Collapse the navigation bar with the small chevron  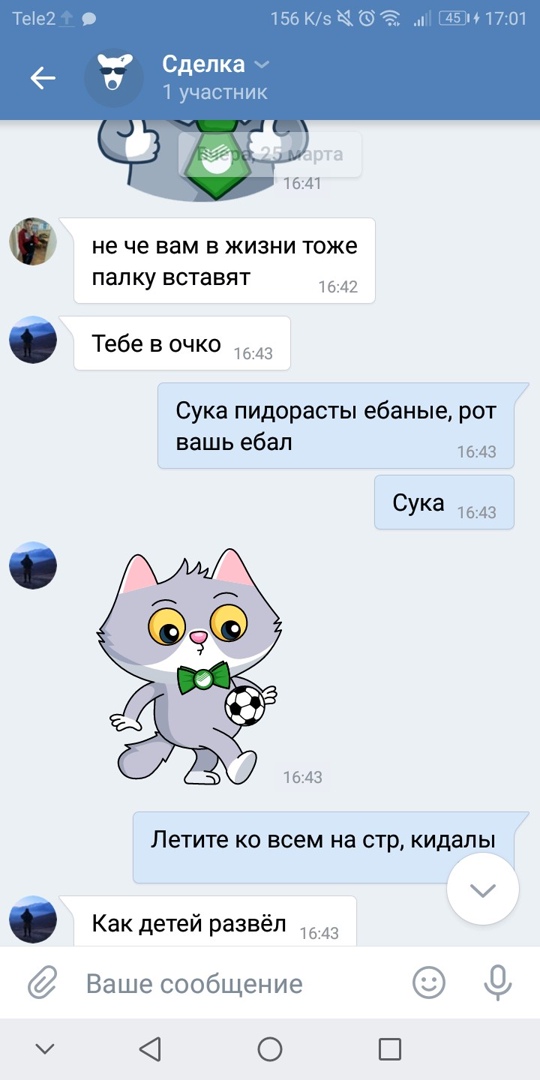45,1049
